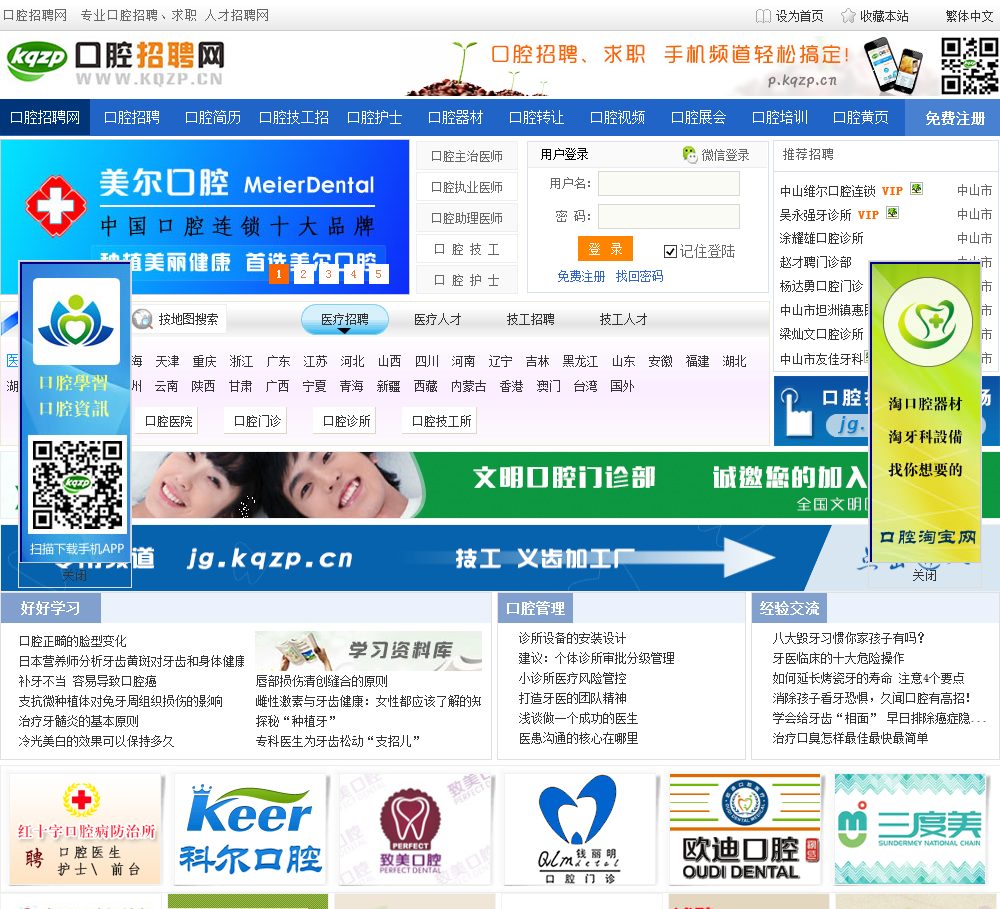Viewport: 1000px width, 909px height.
Task: Click the header QR code image
Action: pos(969,66)
